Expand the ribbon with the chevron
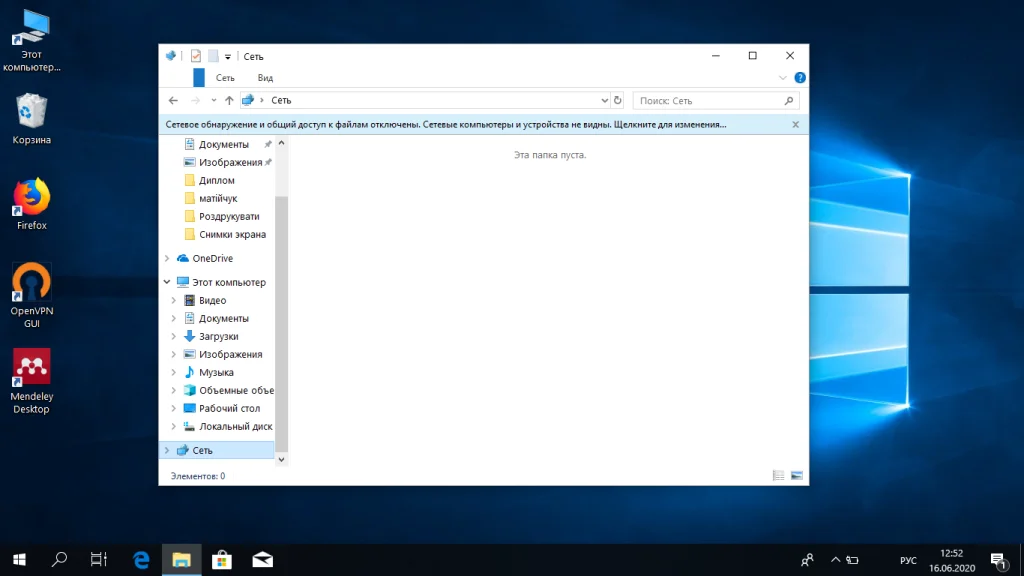 [782, 78]
